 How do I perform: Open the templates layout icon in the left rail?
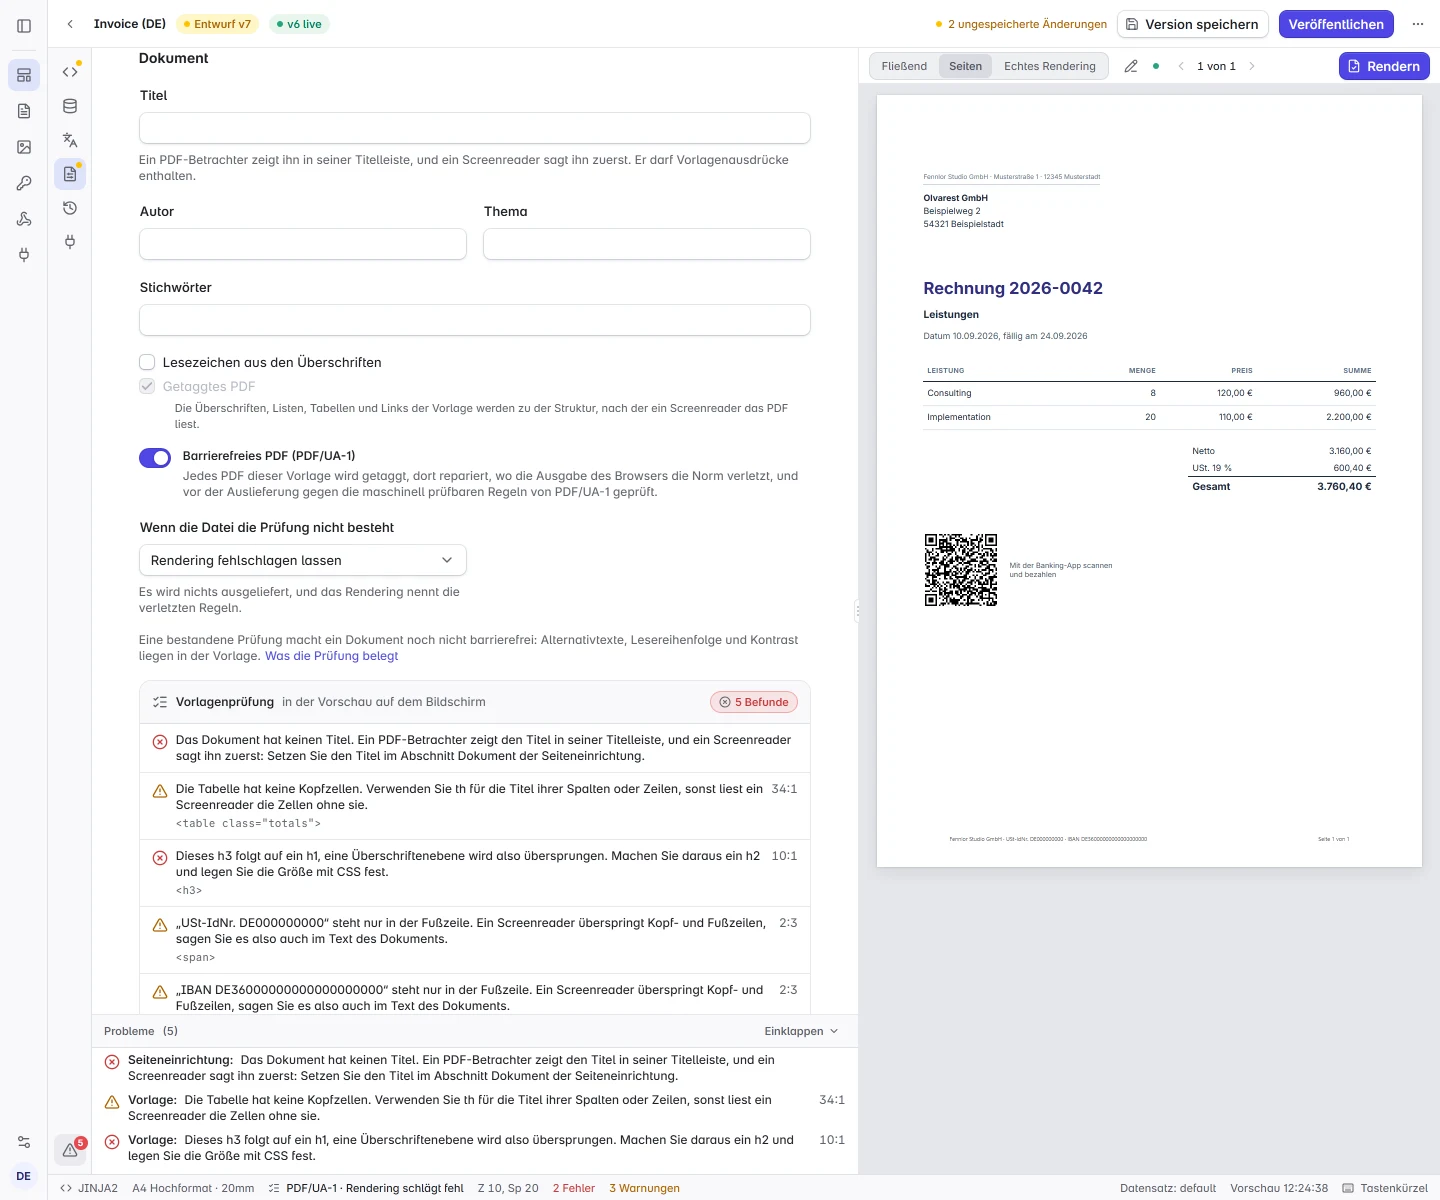(x=24, y=75)
